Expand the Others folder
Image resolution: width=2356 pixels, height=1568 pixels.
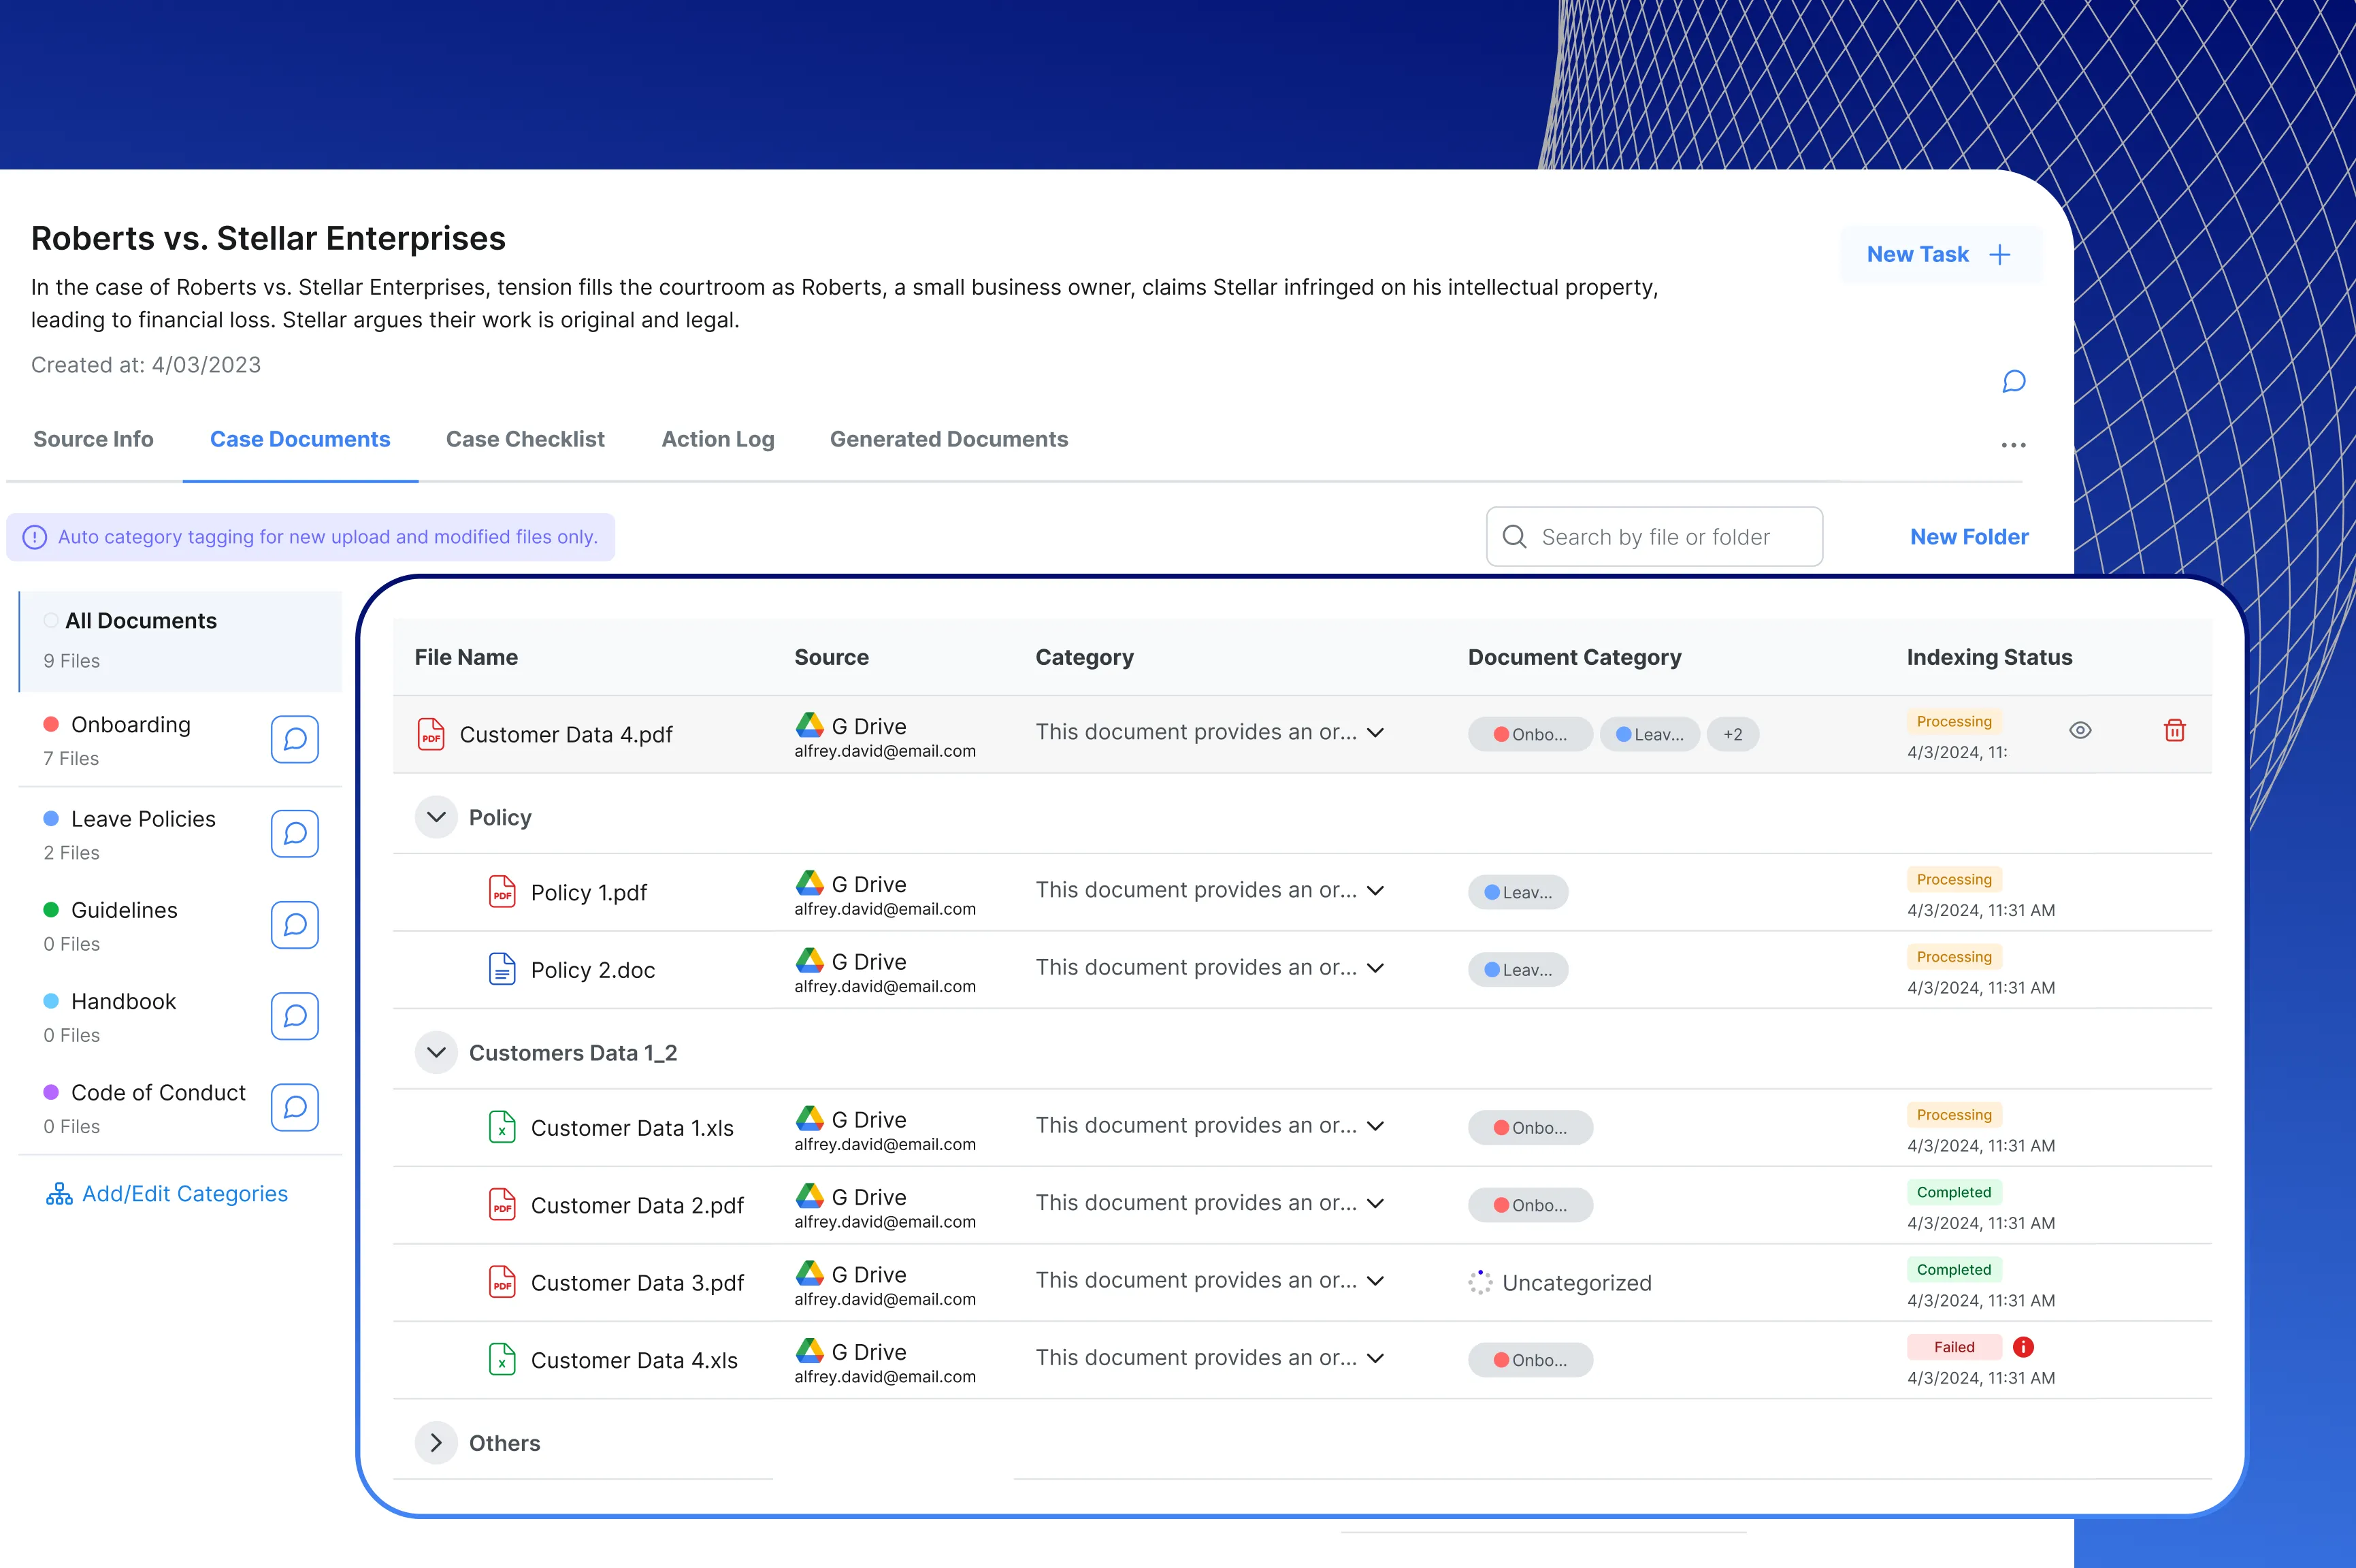(436, 1443)
